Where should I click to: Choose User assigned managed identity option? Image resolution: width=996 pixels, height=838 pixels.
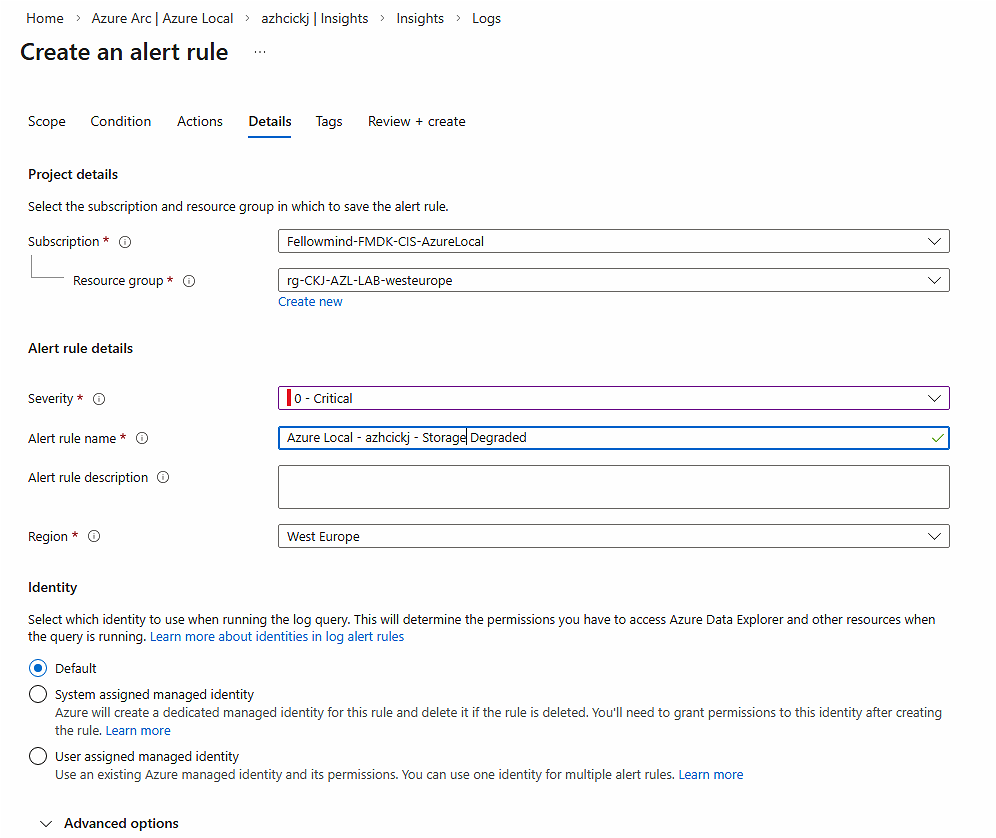click(x=38, y=756)
